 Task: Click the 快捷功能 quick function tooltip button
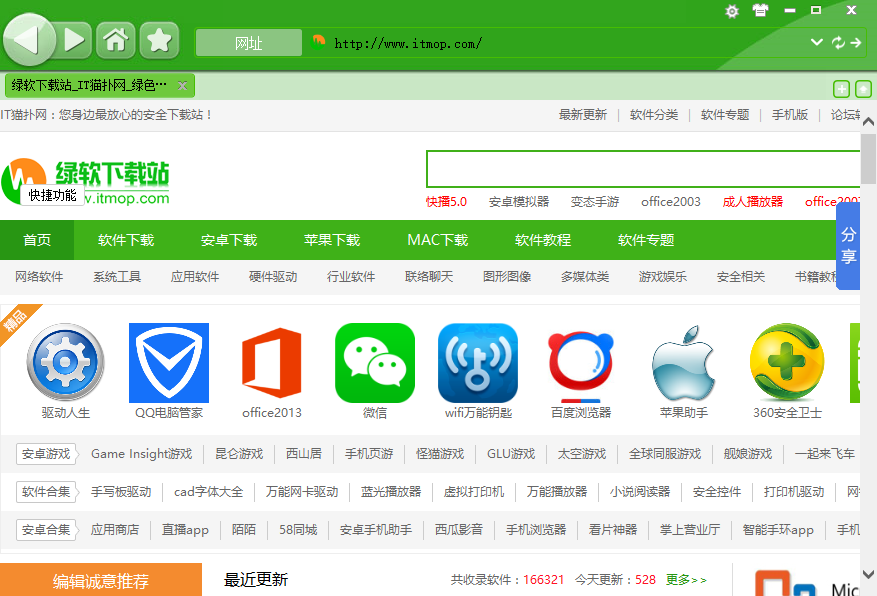coord(52,195)
